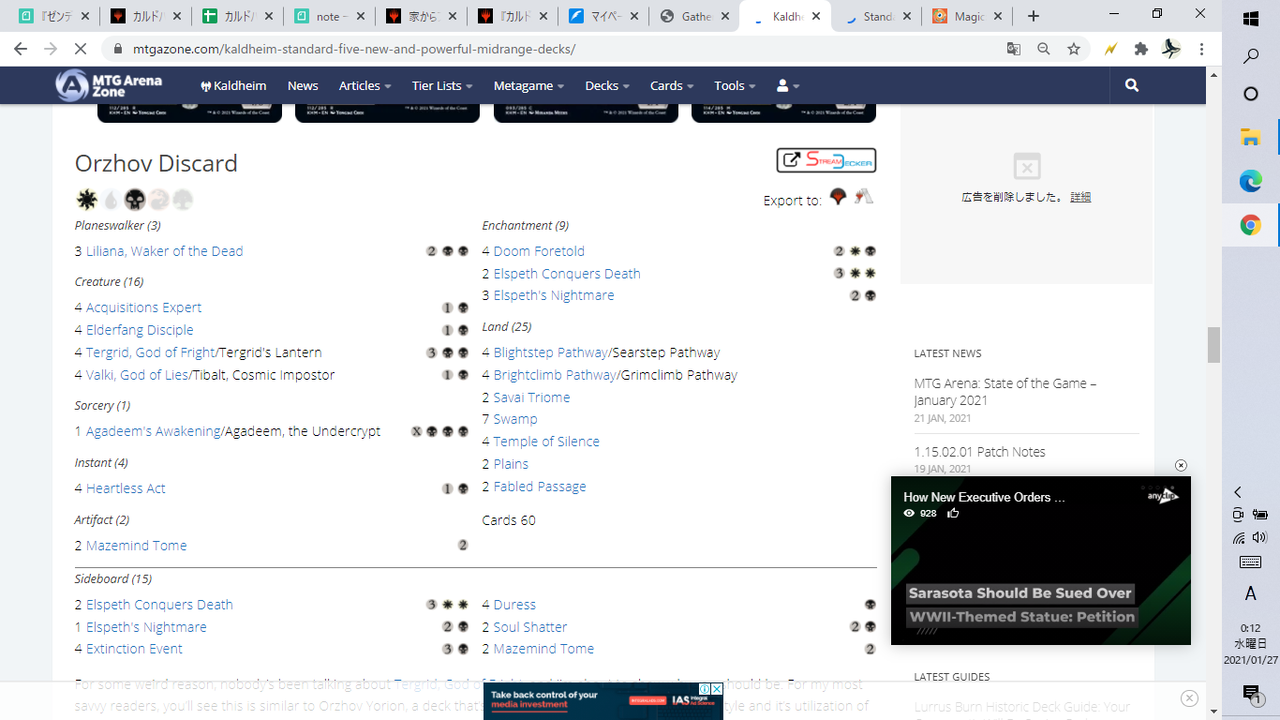Expand the Decks dropdown menu
Viewport: 1280px width, 720px height.
607,86
